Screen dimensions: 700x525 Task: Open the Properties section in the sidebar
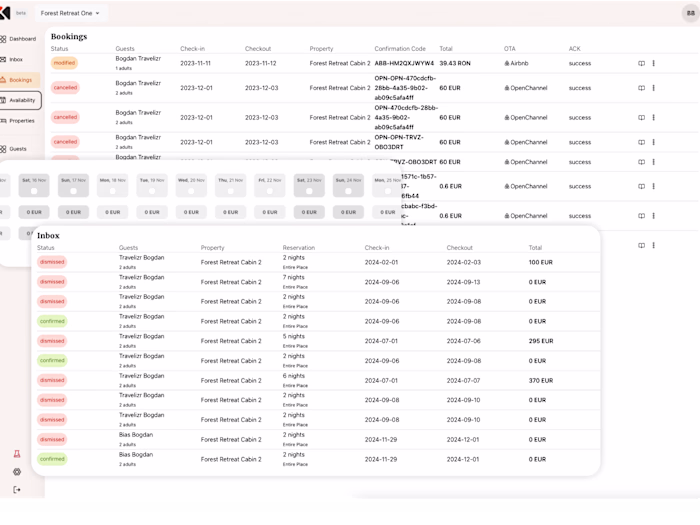(x=18, y=121)
